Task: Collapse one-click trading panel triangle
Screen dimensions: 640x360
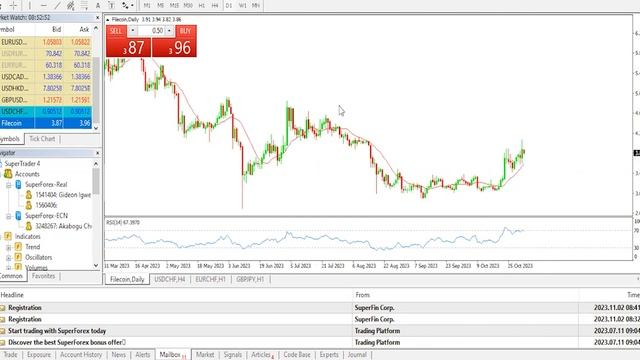Action: 108,20
